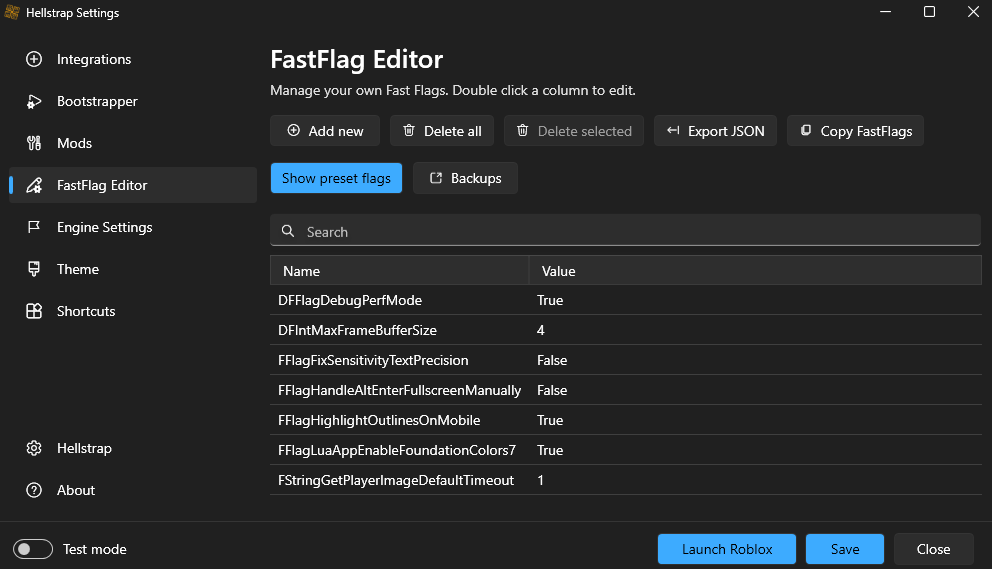Switch to Engine Settings page

point(133,227)
